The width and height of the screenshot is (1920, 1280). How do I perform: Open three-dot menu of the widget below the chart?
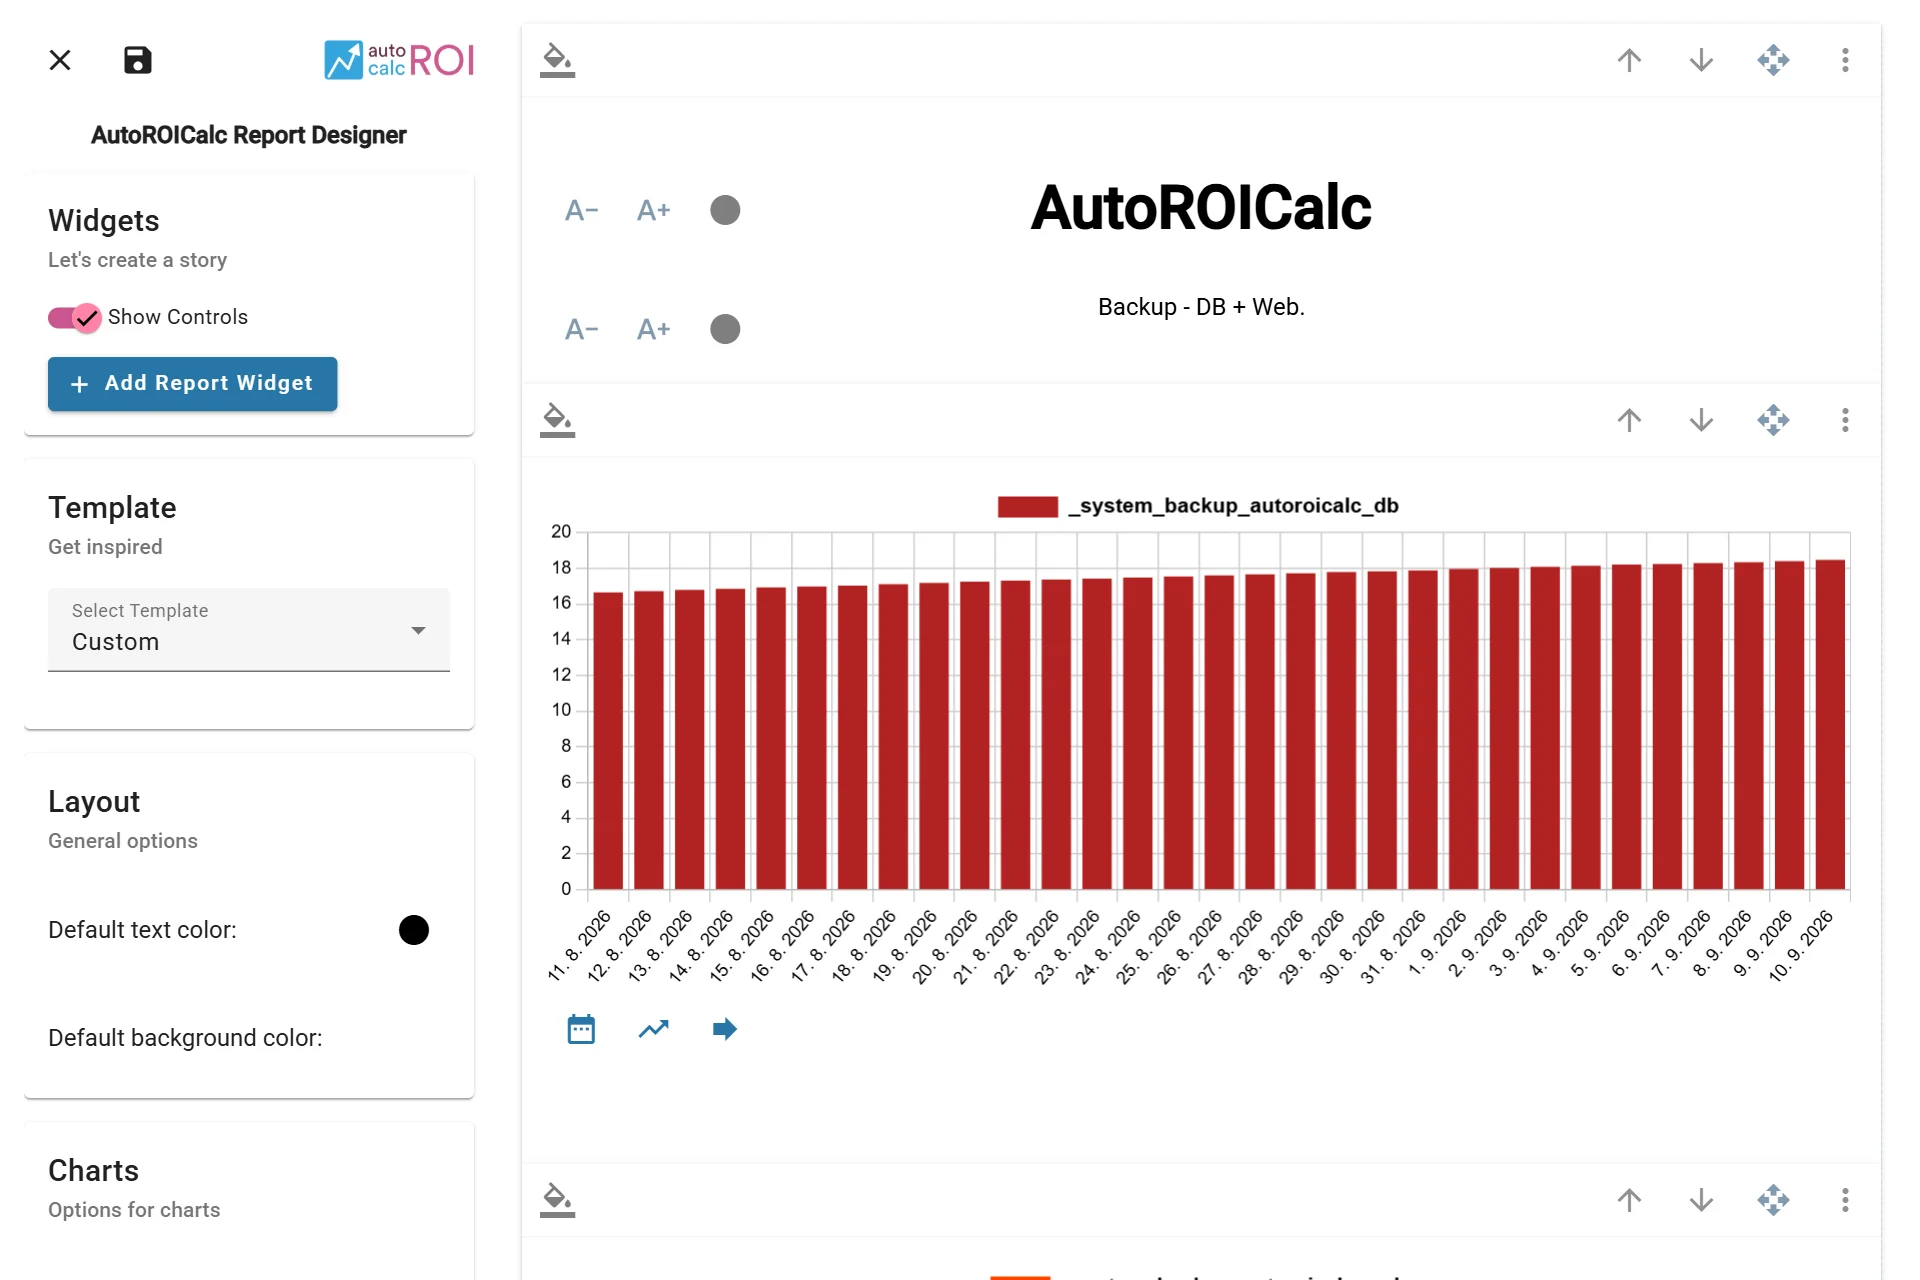(x=1846, y=1200)
